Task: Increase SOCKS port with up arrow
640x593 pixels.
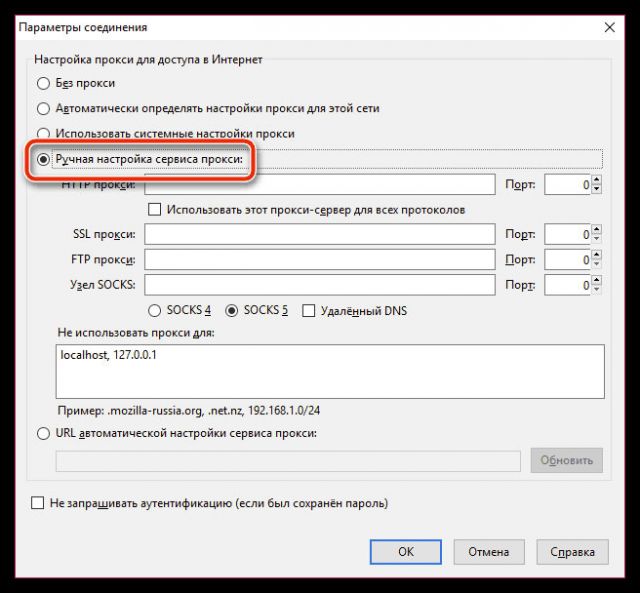Action: tap(597, 280)
